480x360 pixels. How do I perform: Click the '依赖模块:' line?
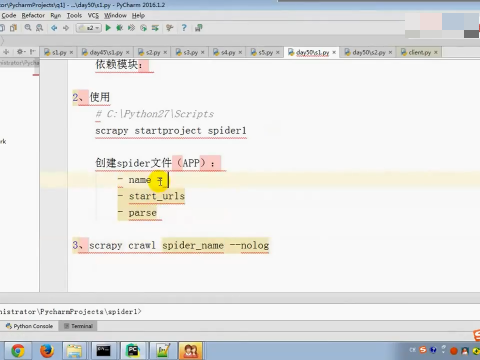pyautogui.click(x=119, y=64)
